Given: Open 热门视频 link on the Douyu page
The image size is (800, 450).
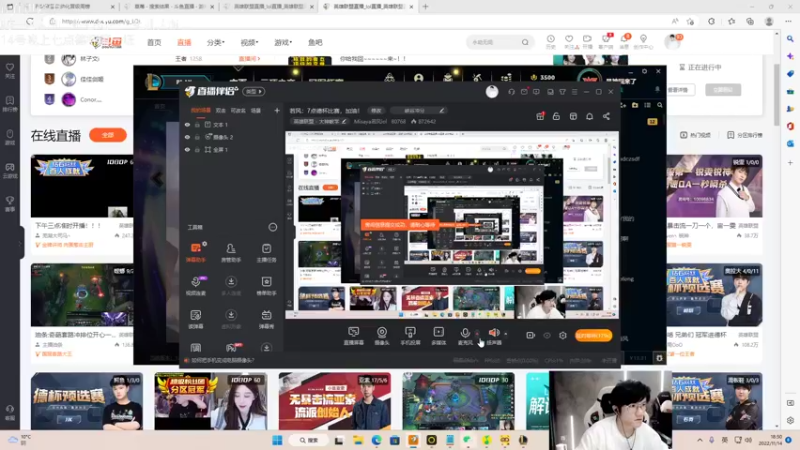Looking at the screenshot, I should (x=695, y=135).
